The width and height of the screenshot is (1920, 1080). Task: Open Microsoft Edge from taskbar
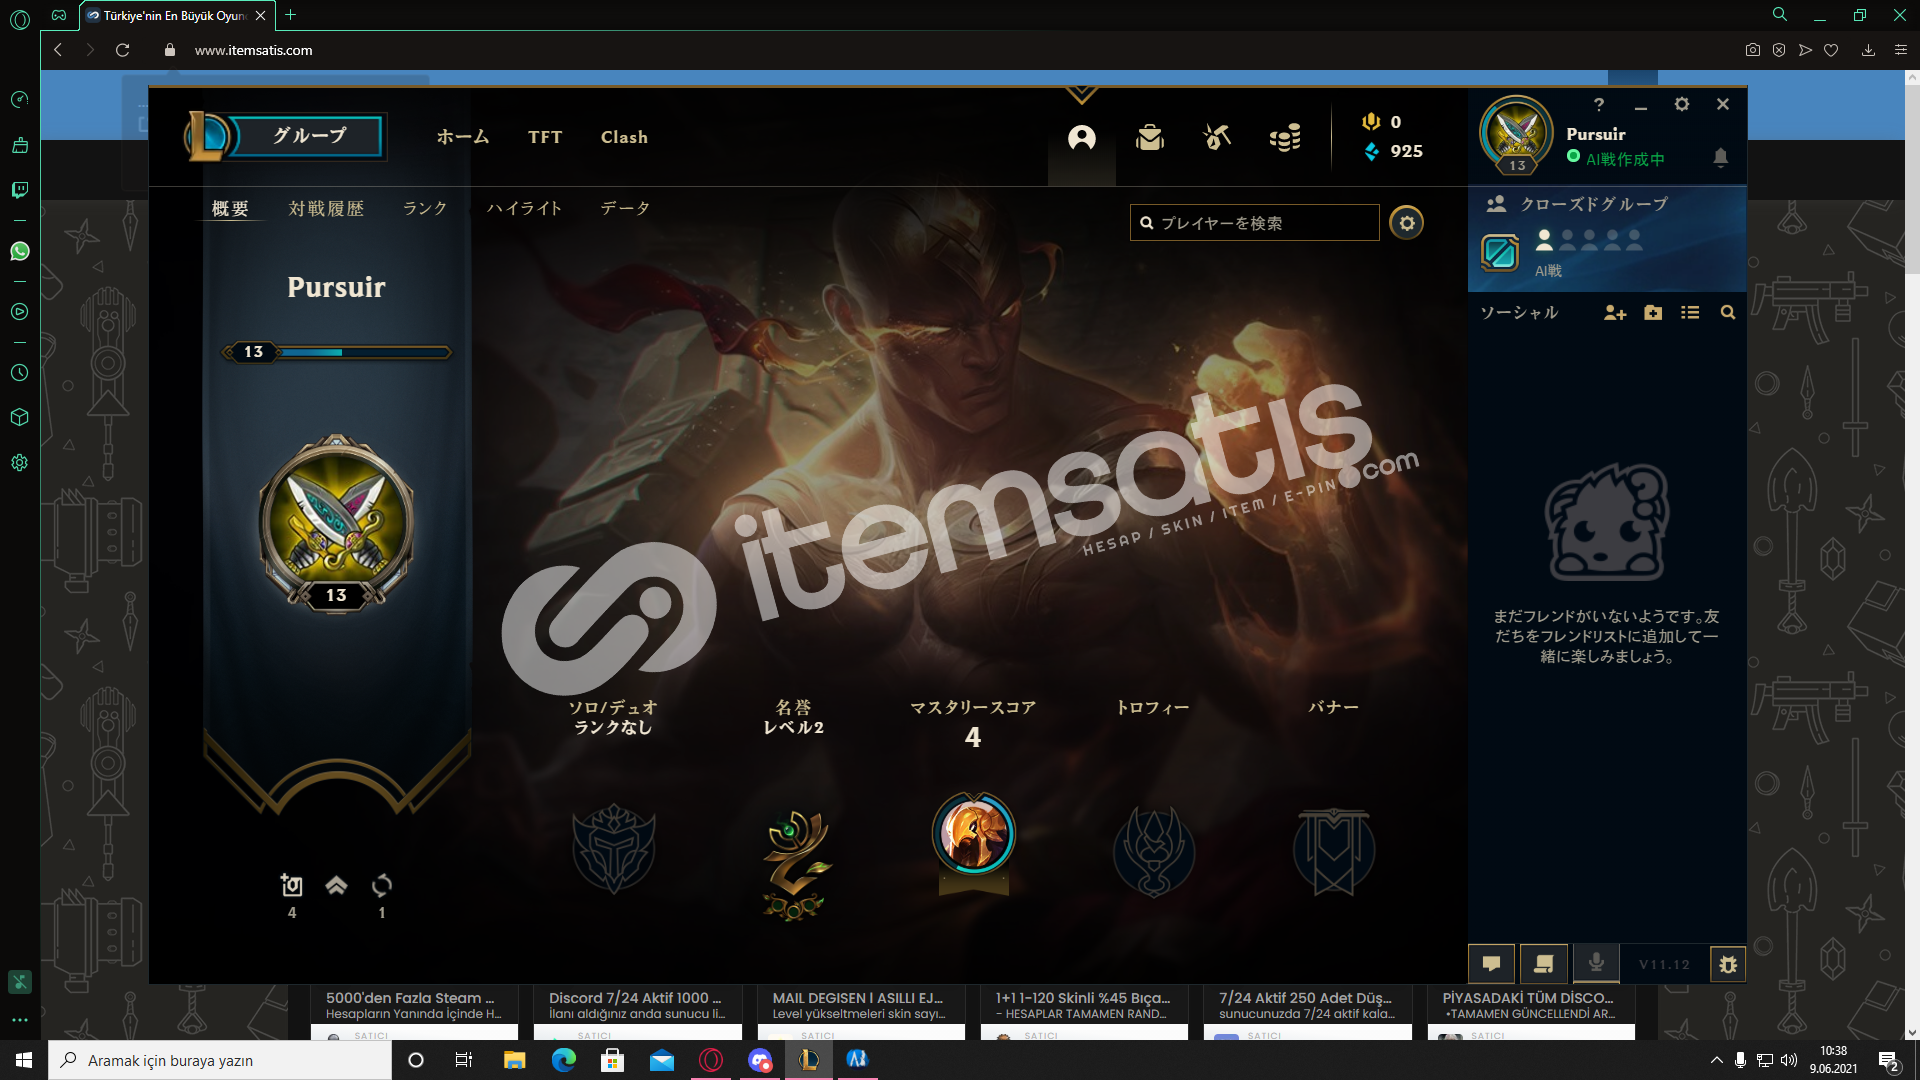coord(563,1060)
